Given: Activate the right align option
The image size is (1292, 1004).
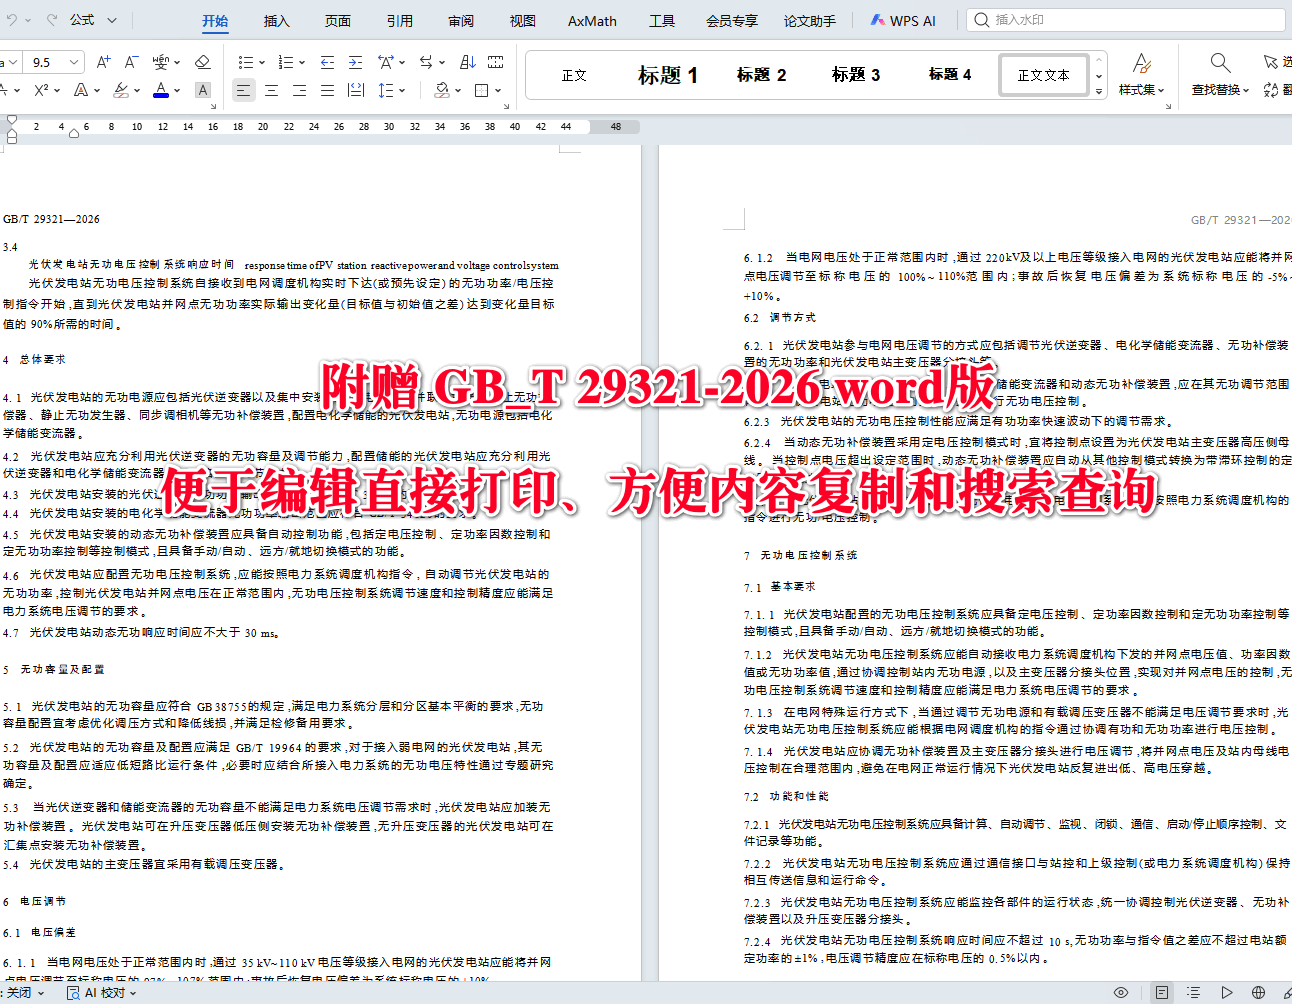Looking at the screenshot, I should pos(298,90).
